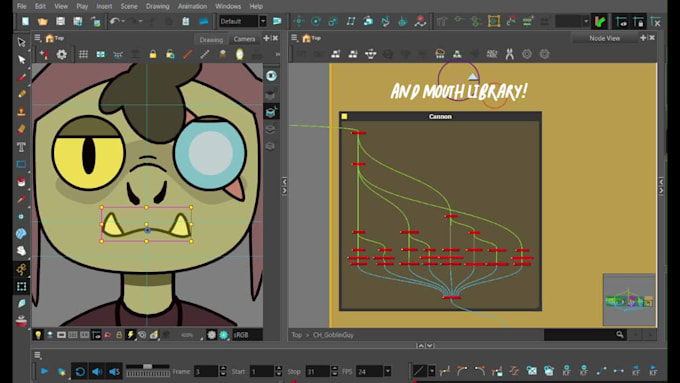Click CH_GoblinGuy in the breadcrumb path

tap(333, 335)
